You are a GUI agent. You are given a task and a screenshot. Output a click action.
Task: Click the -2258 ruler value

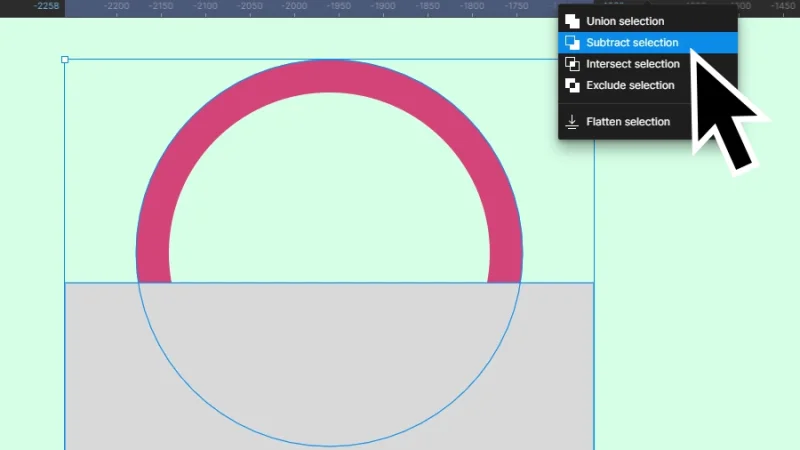click(46, 6)
